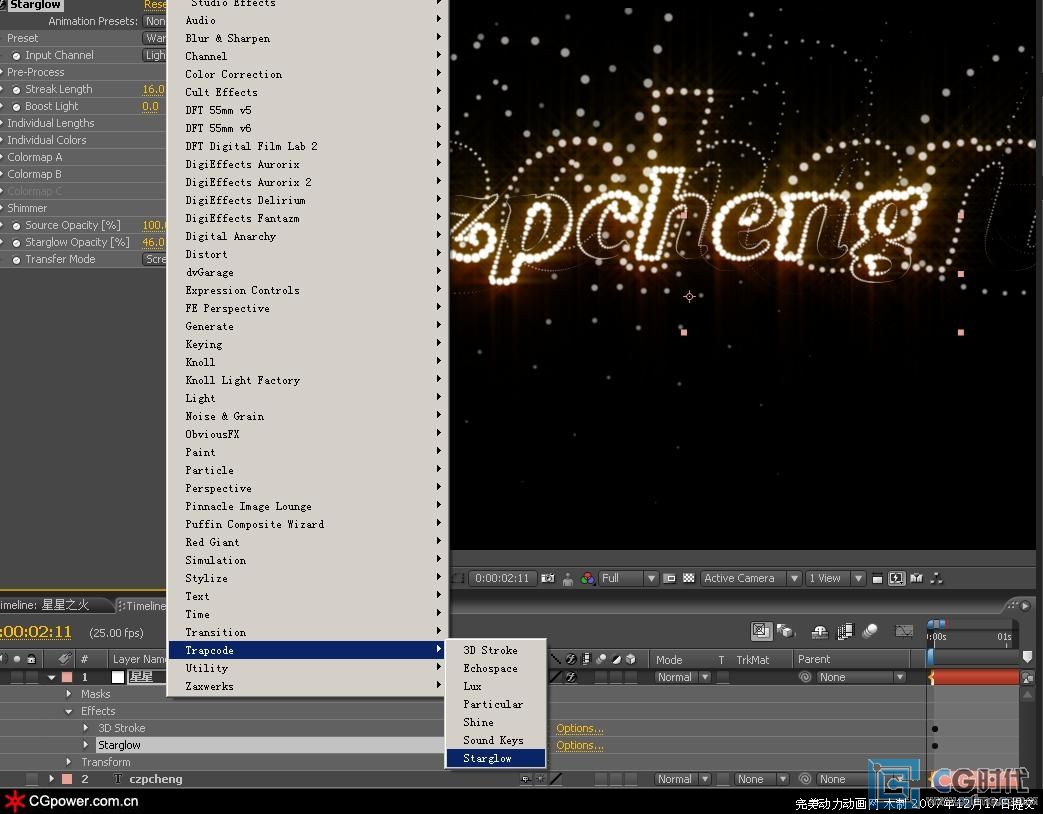
Task: Open the Full resolution dropdown
Action: (x=629, y=579)
